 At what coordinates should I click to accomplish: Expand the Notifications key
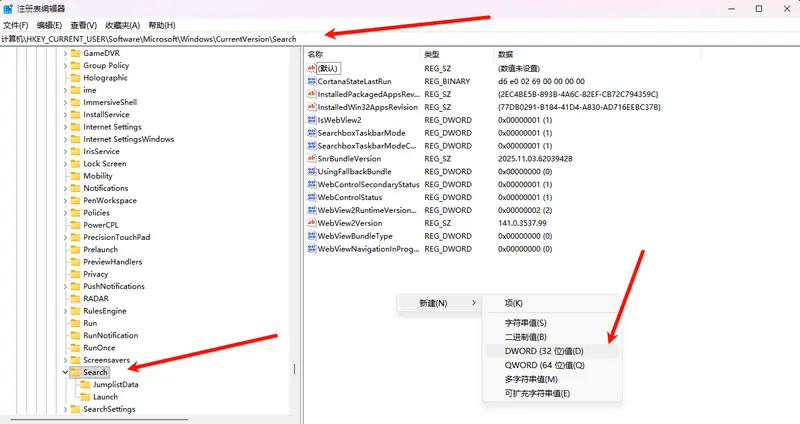click(x=65, y=188)
